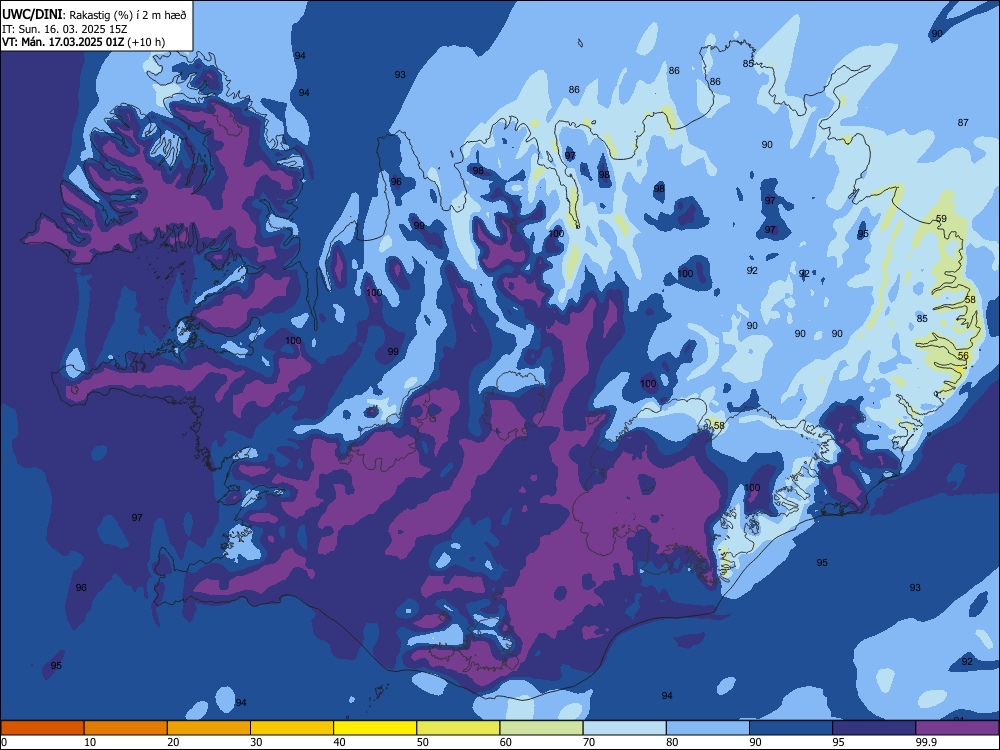Select the '20' tick label on the legend
The width and height of the screenshot is (1000, 750).
[173, 742]
